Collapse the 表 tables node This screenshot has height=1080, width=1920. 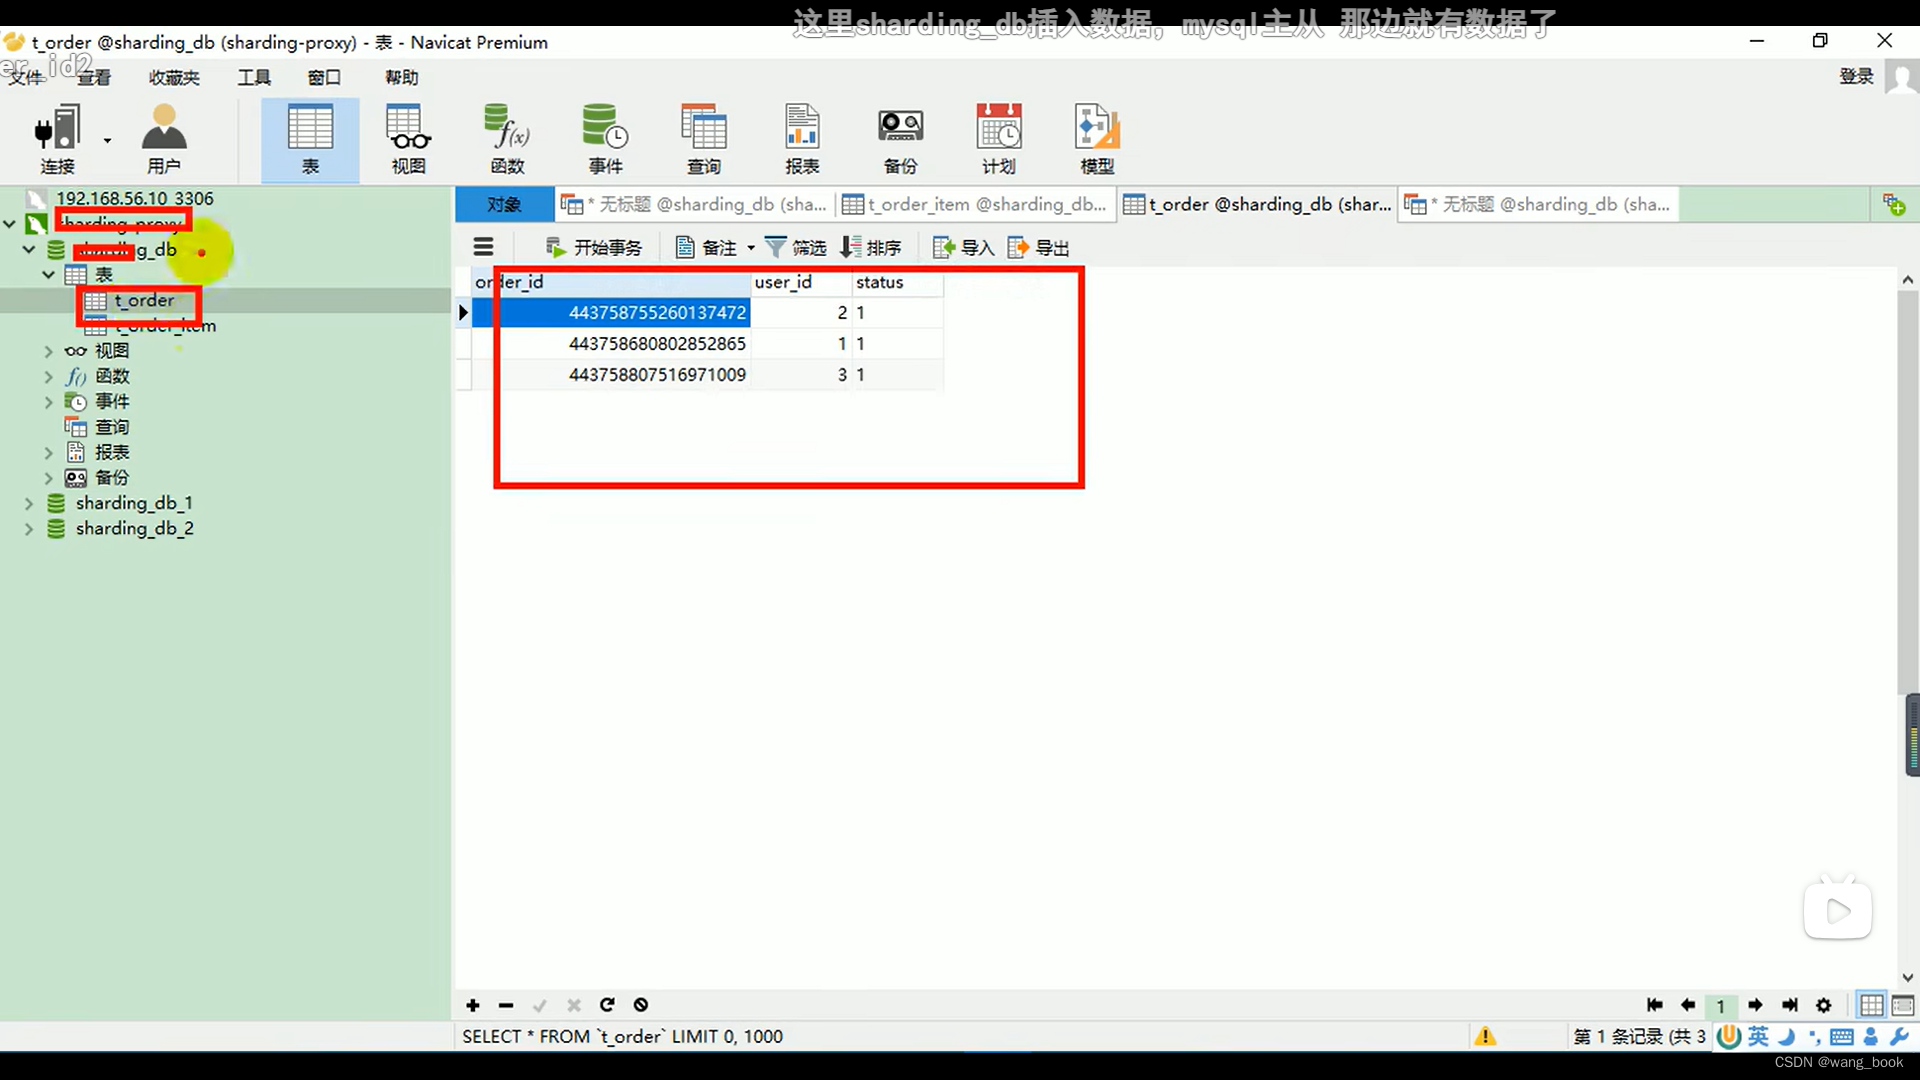point(48,274)
